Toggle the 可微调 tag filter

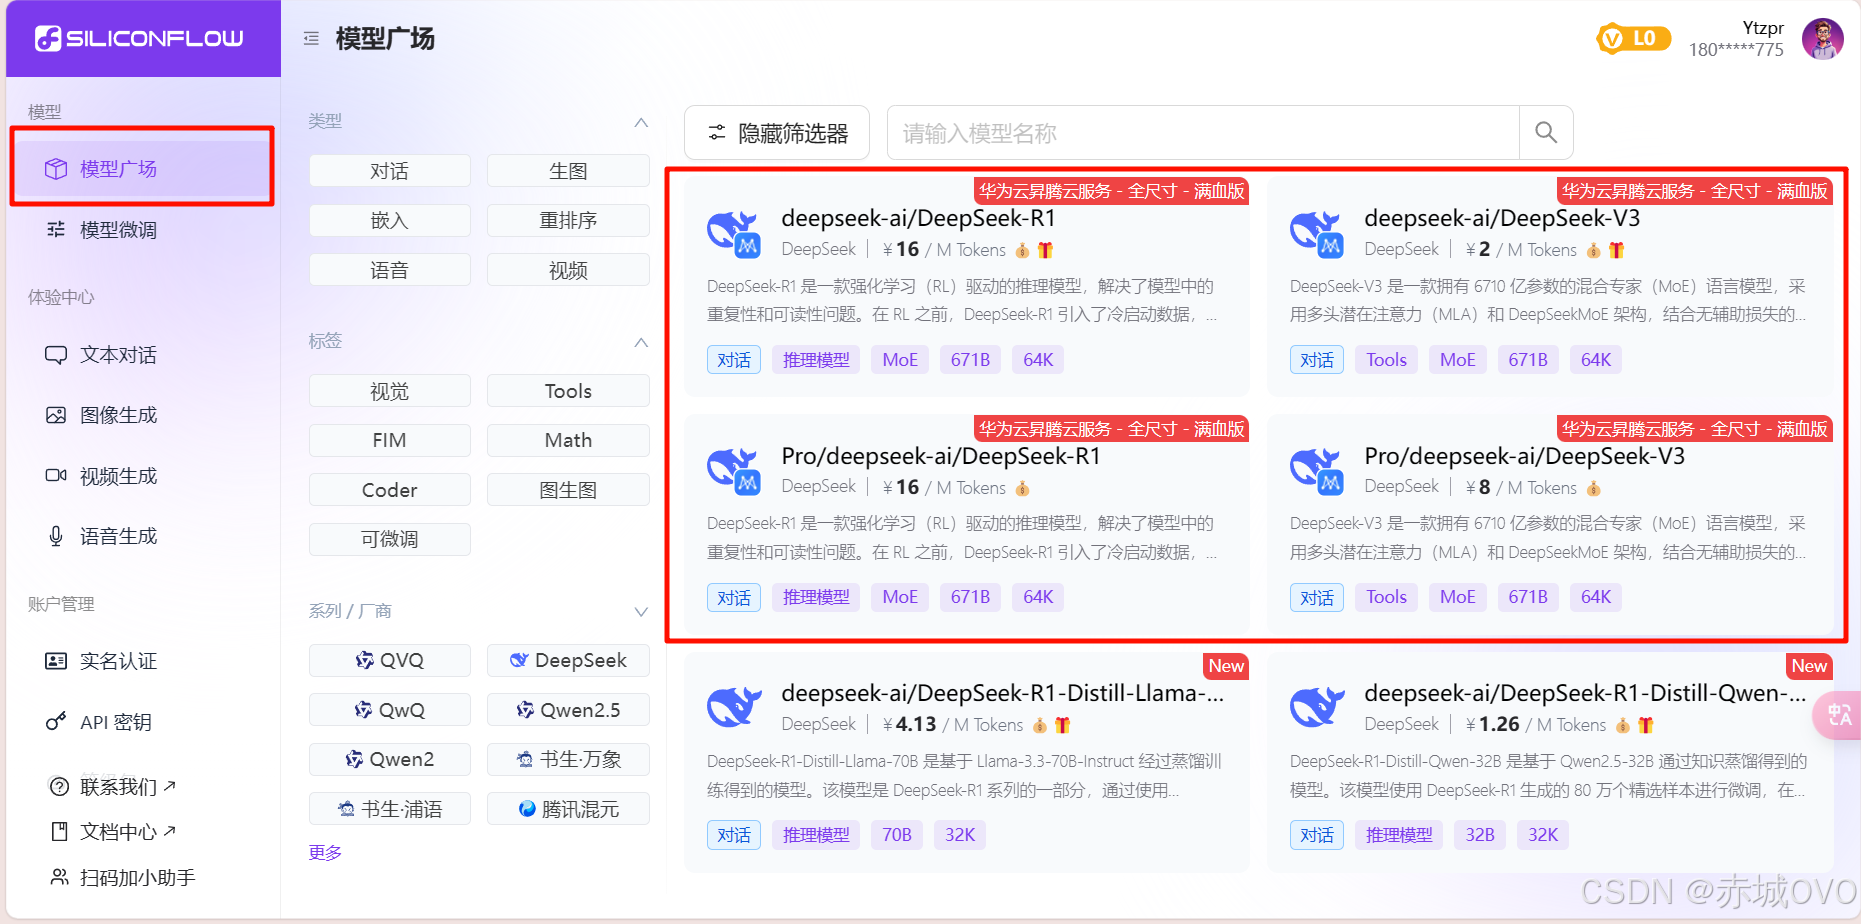389,539
